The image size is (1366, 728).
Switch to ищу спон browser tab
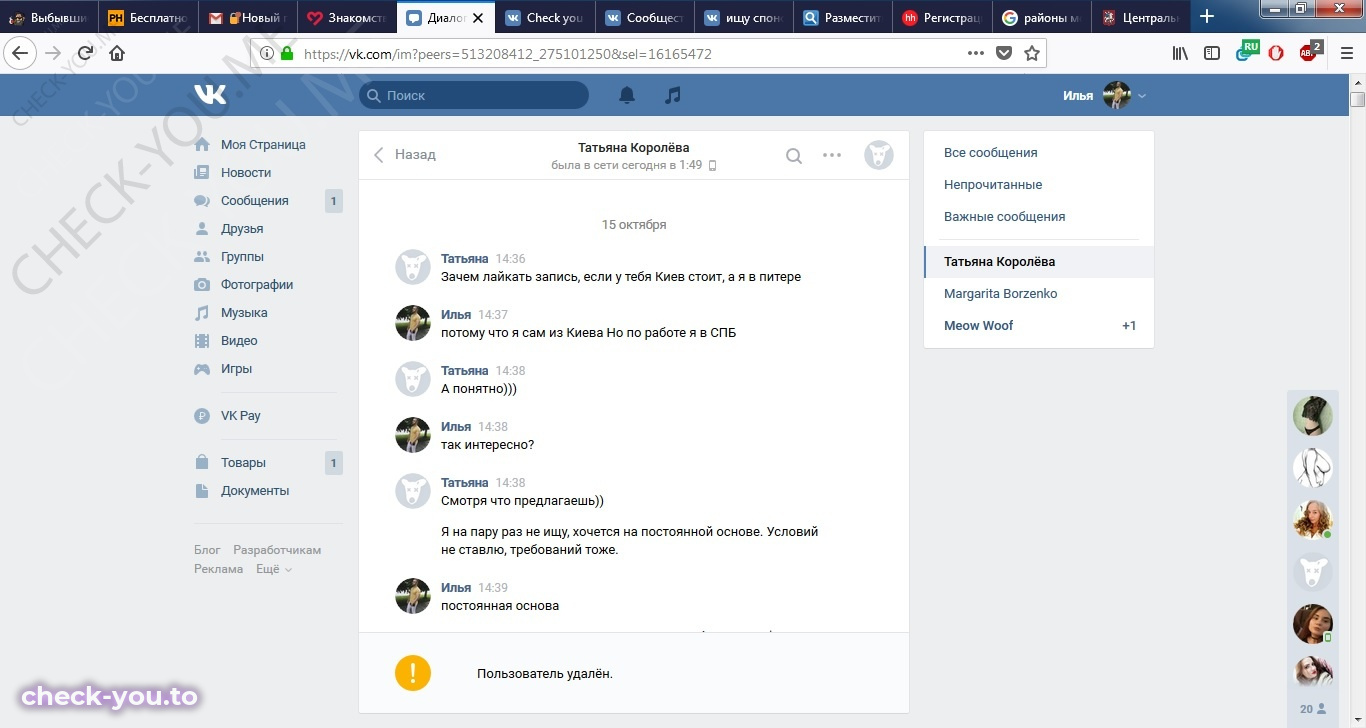(743, 17)
